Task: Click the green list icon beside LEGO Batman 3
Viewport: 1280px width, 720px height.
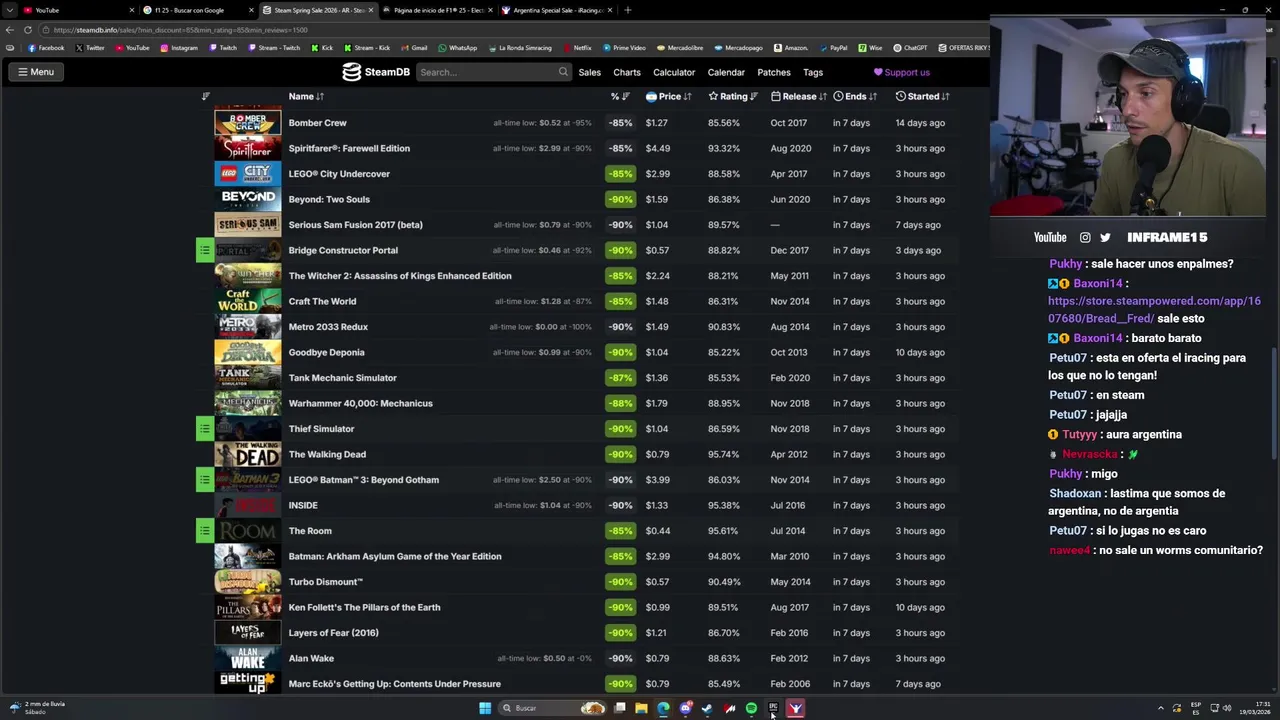Action: [205, 480]
